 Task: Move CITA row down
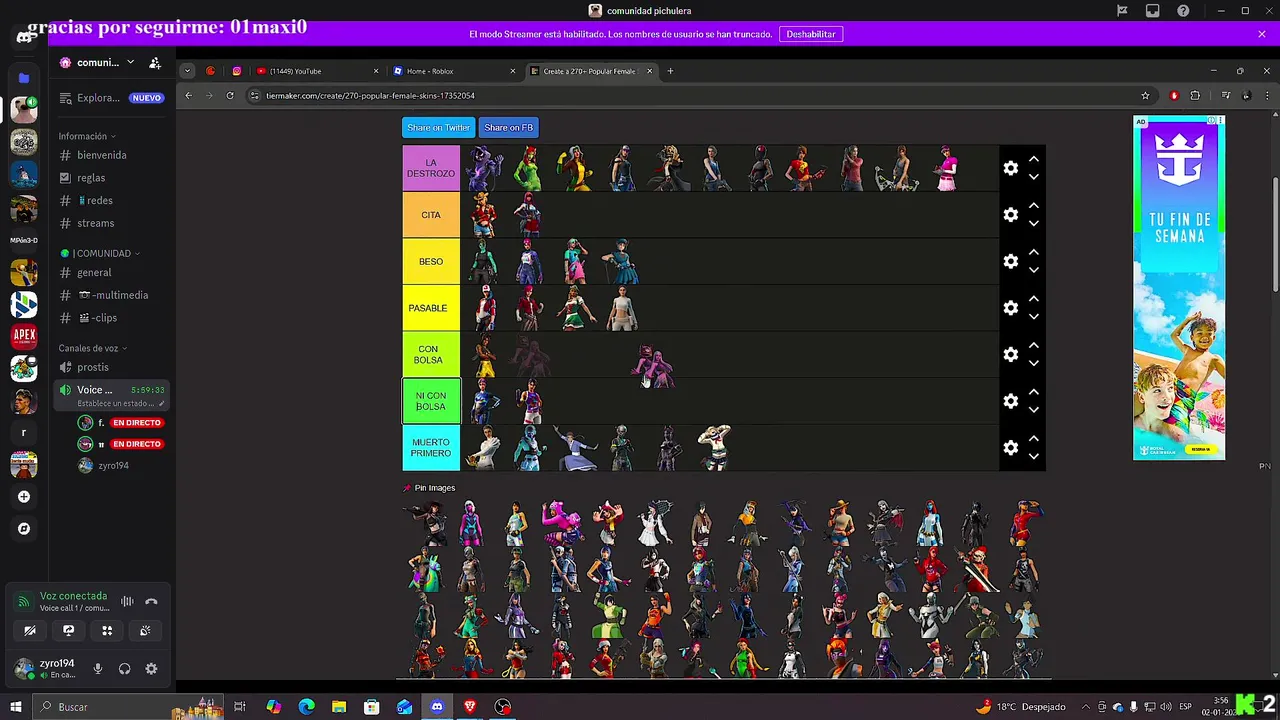click(x=1034, y=224)
